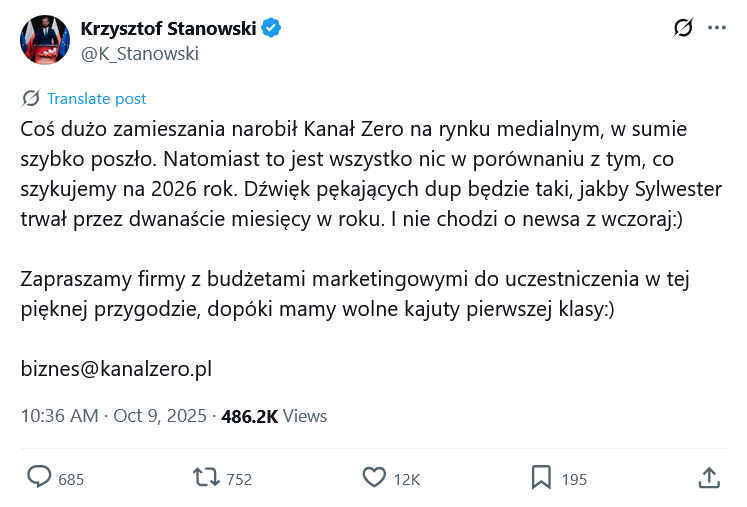
Task: Open the three-dot more options menu
Action: coord(717,29)
